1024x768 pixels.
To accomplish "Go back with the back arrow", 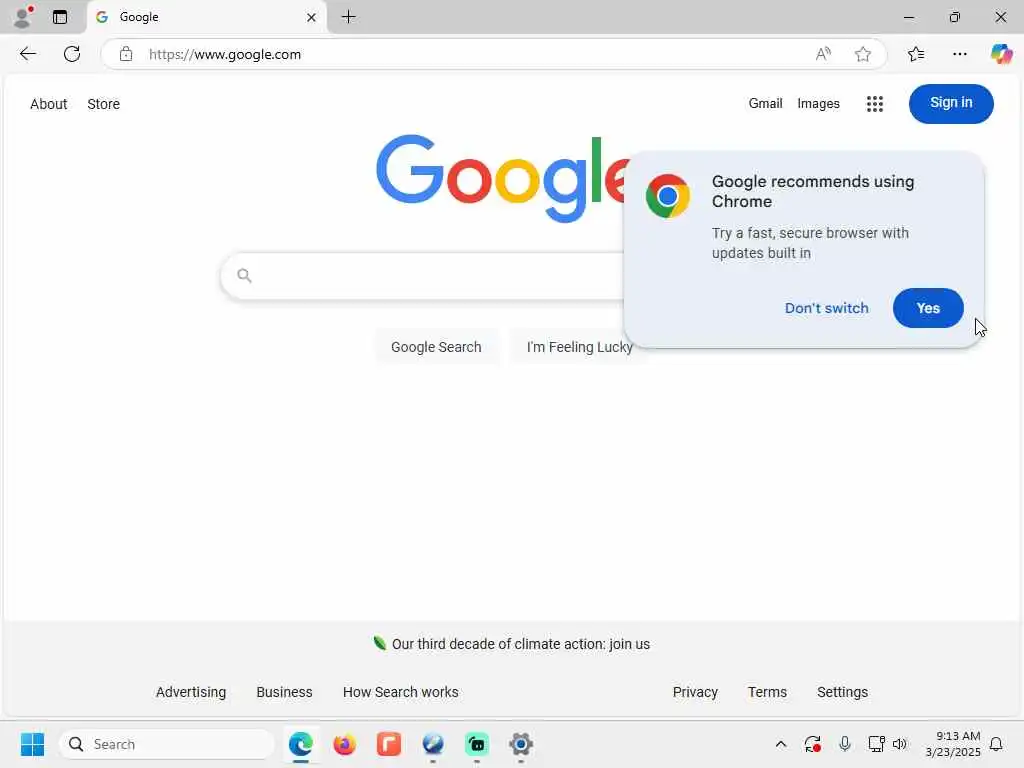I will (x=27, y=54).
